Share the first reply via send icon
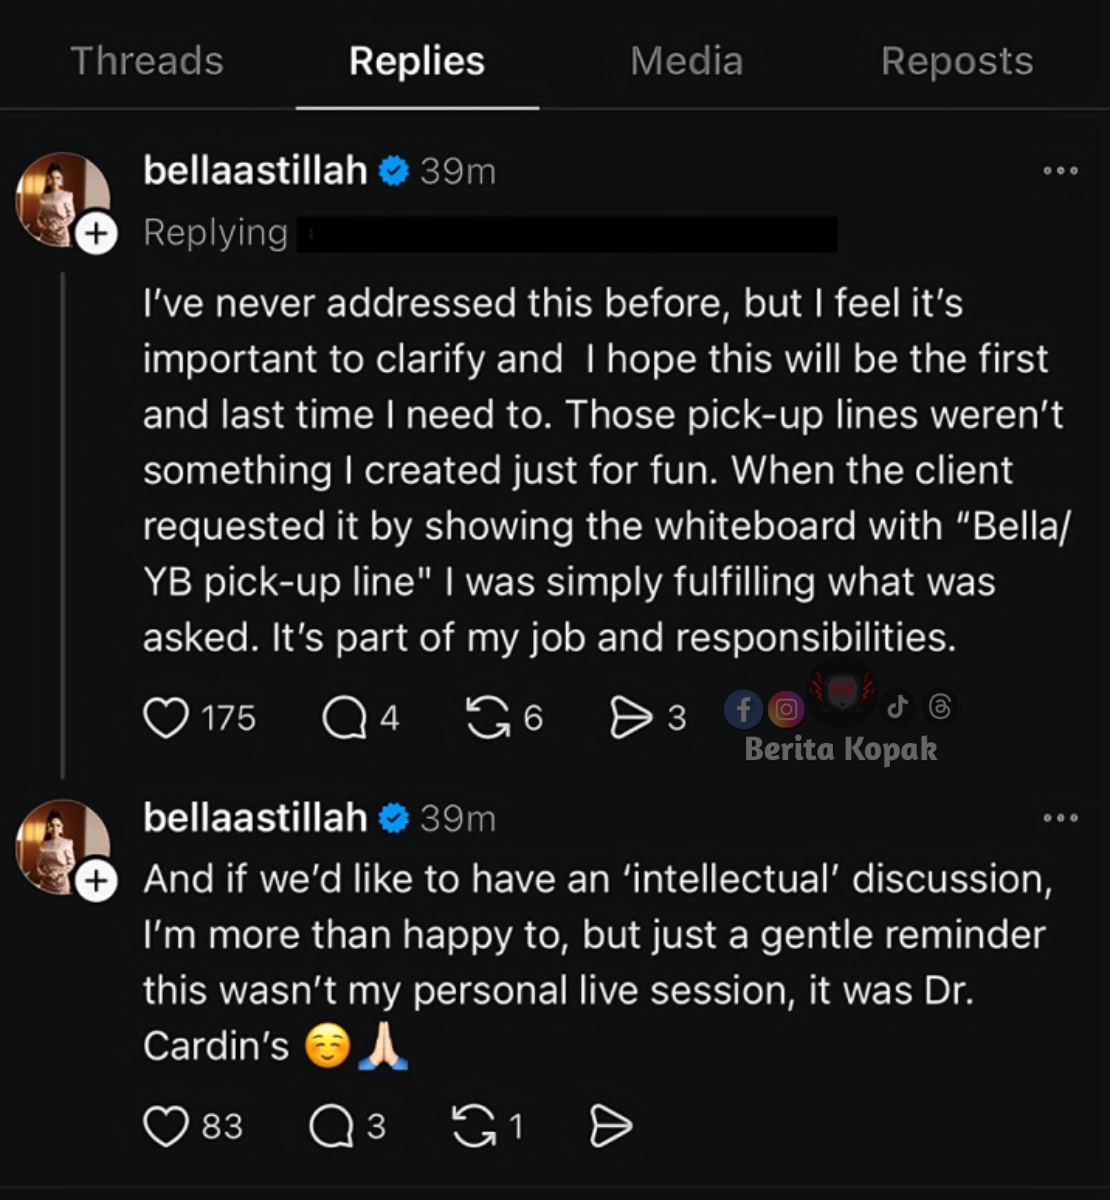1110x1200 pixels. click(631, 718)
